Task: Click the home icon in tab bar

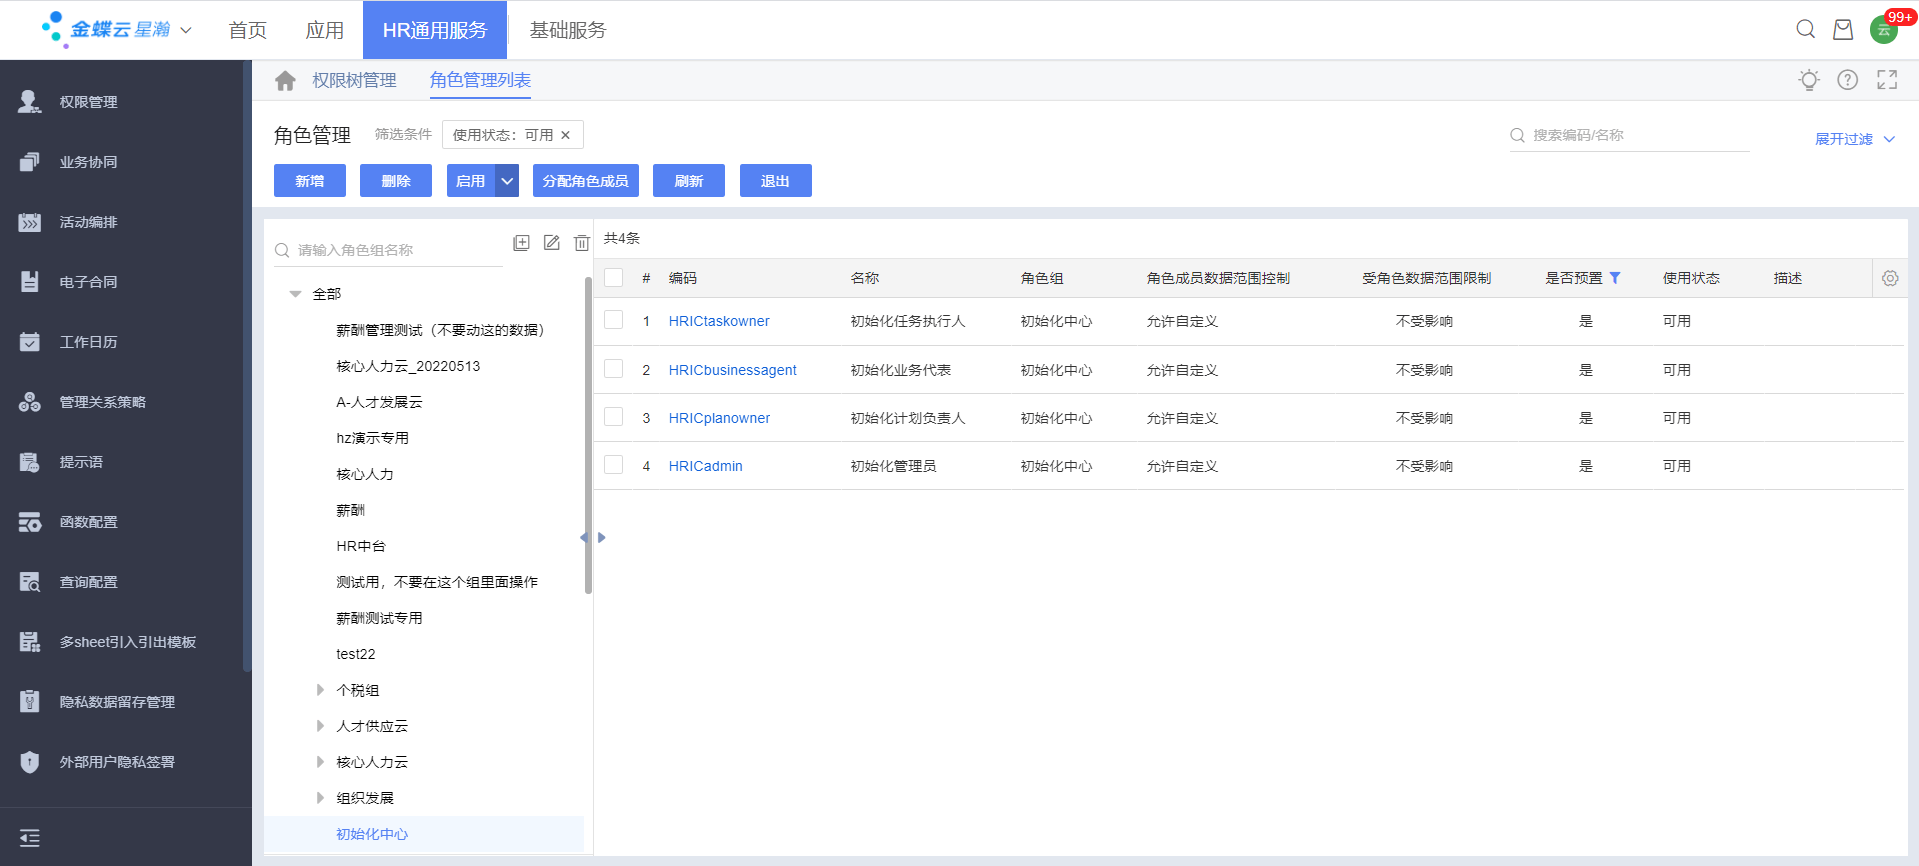Action: pyautogui.click(x=285, y=81)
